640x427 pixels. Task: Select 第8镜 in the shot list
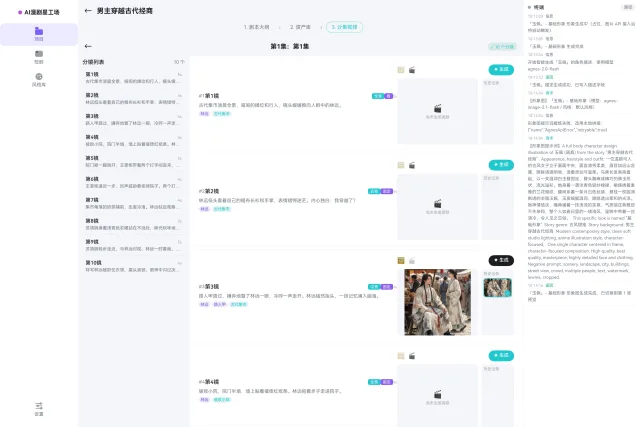click(133, 224)
